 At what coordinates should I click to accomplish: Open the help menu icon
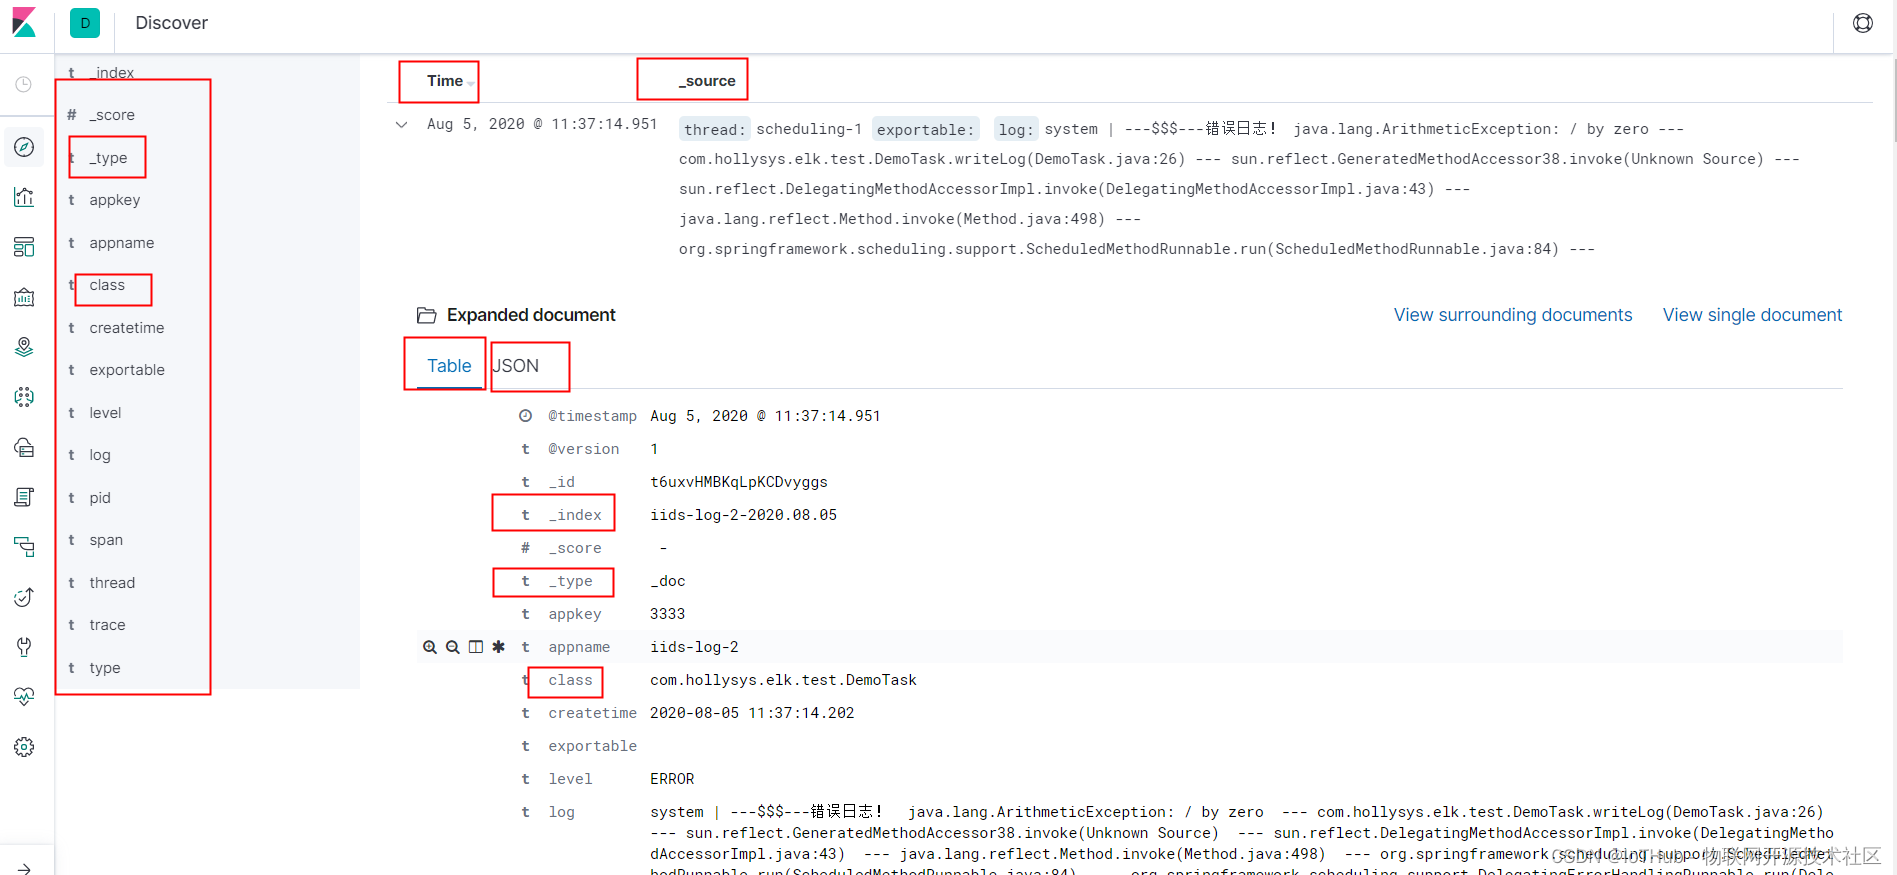[x=1863, y=23]
